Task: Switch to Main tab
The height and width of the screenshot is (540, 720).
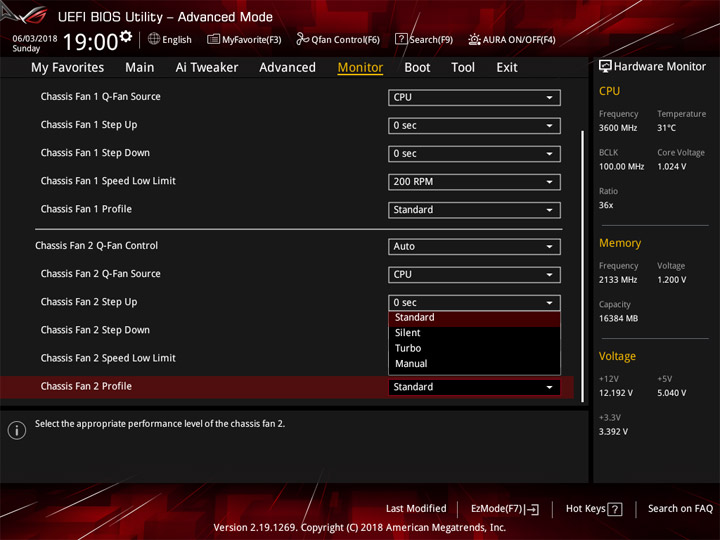Action: (140, 68)
